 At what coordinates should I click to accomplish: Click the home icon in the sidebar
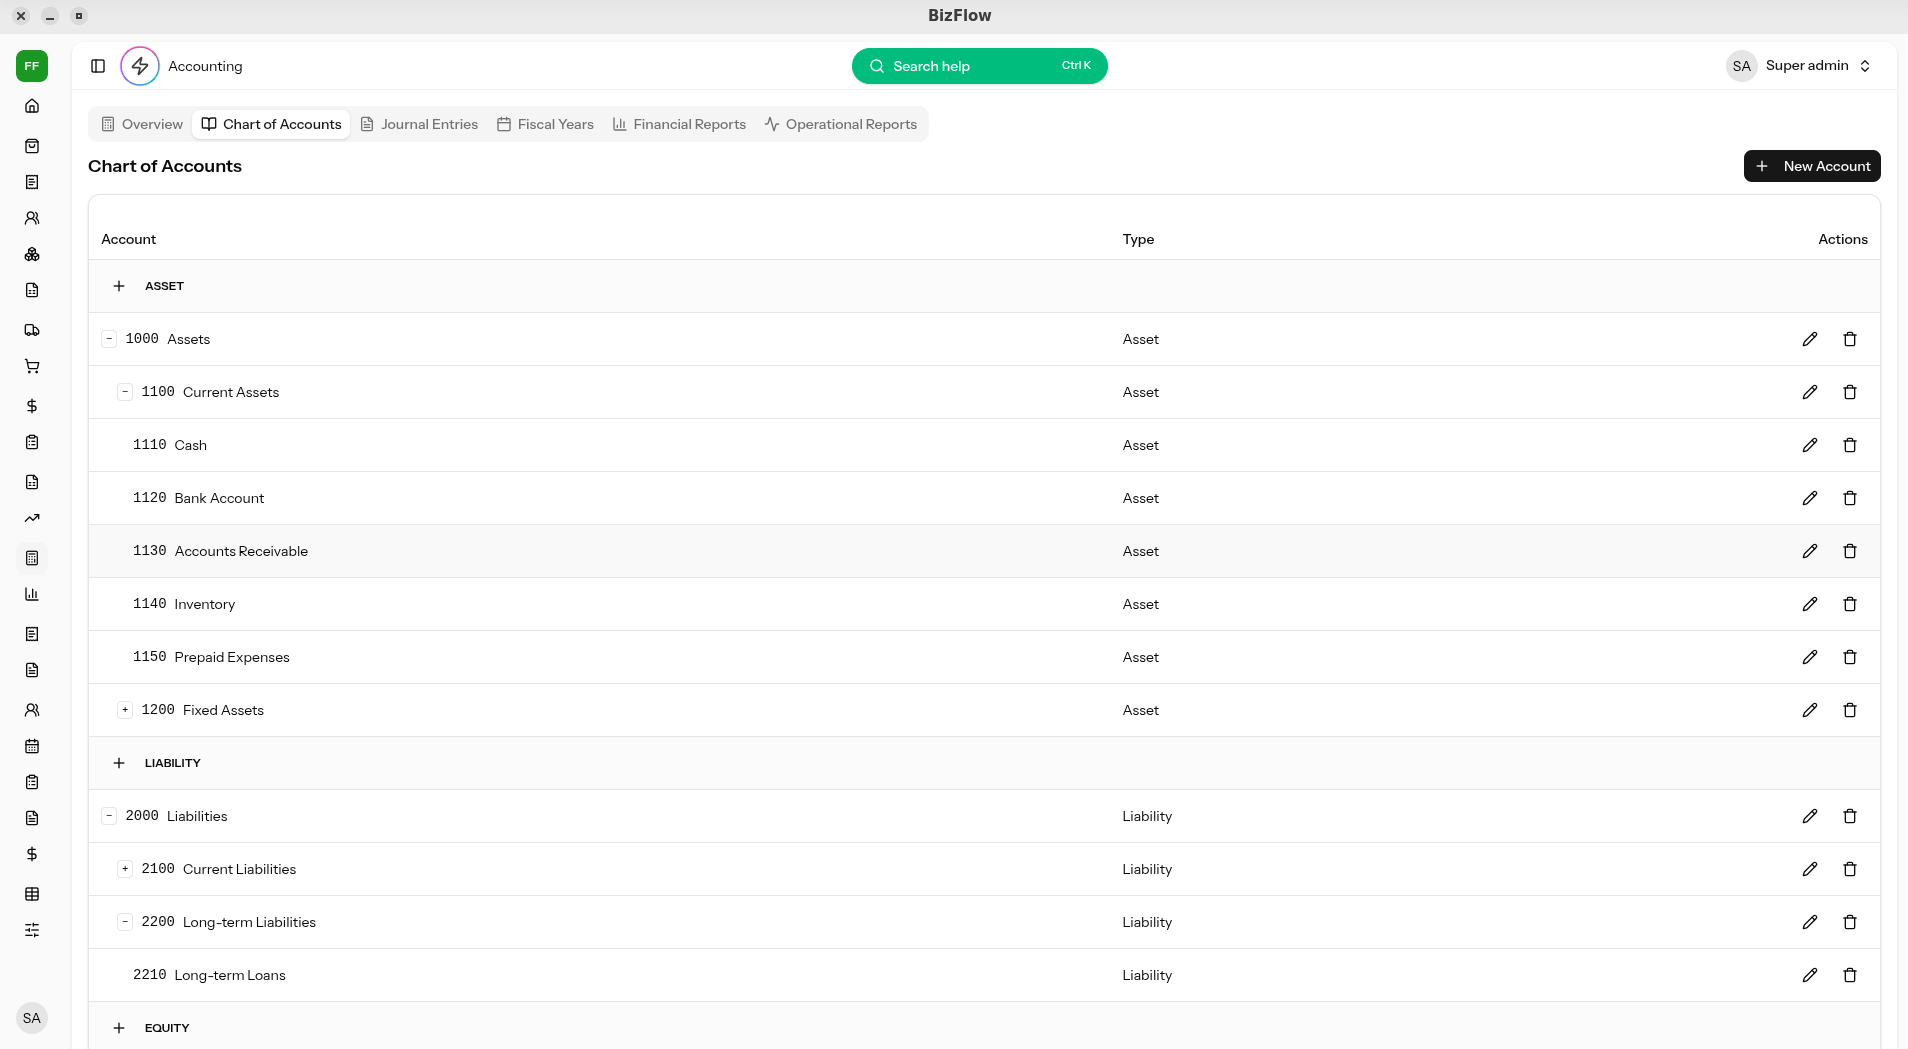point(32,106)
